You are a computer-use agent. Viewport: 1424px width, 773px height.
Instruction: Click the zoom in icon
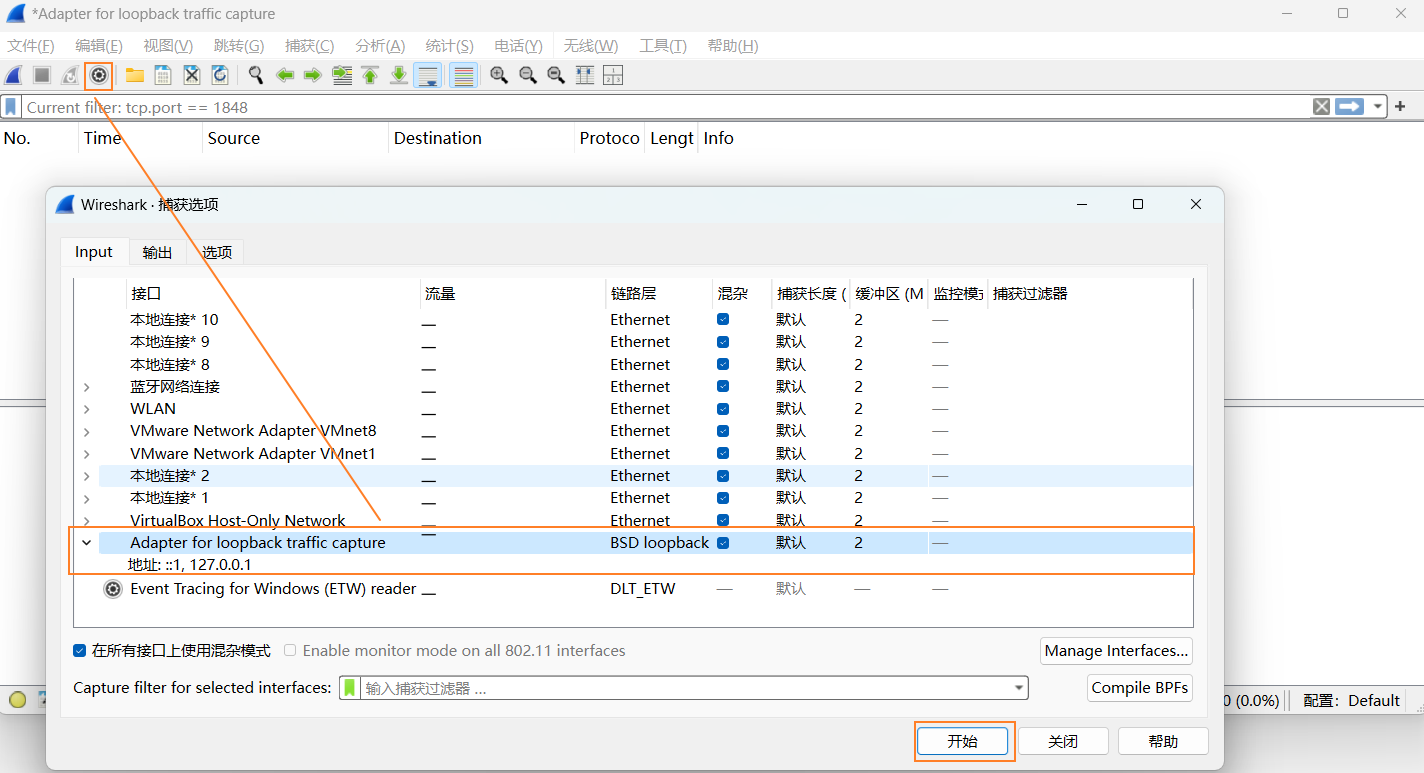point(499,75)
